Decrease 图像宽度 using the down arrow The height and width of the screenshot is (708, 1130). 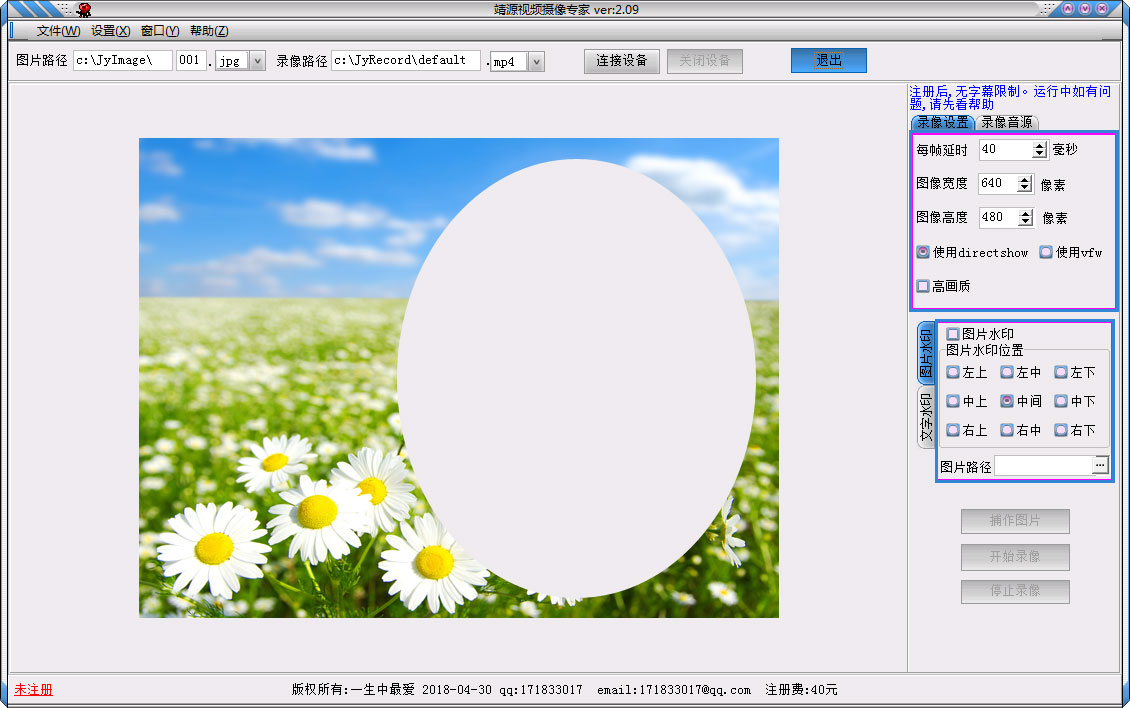tap(1024, 188)
